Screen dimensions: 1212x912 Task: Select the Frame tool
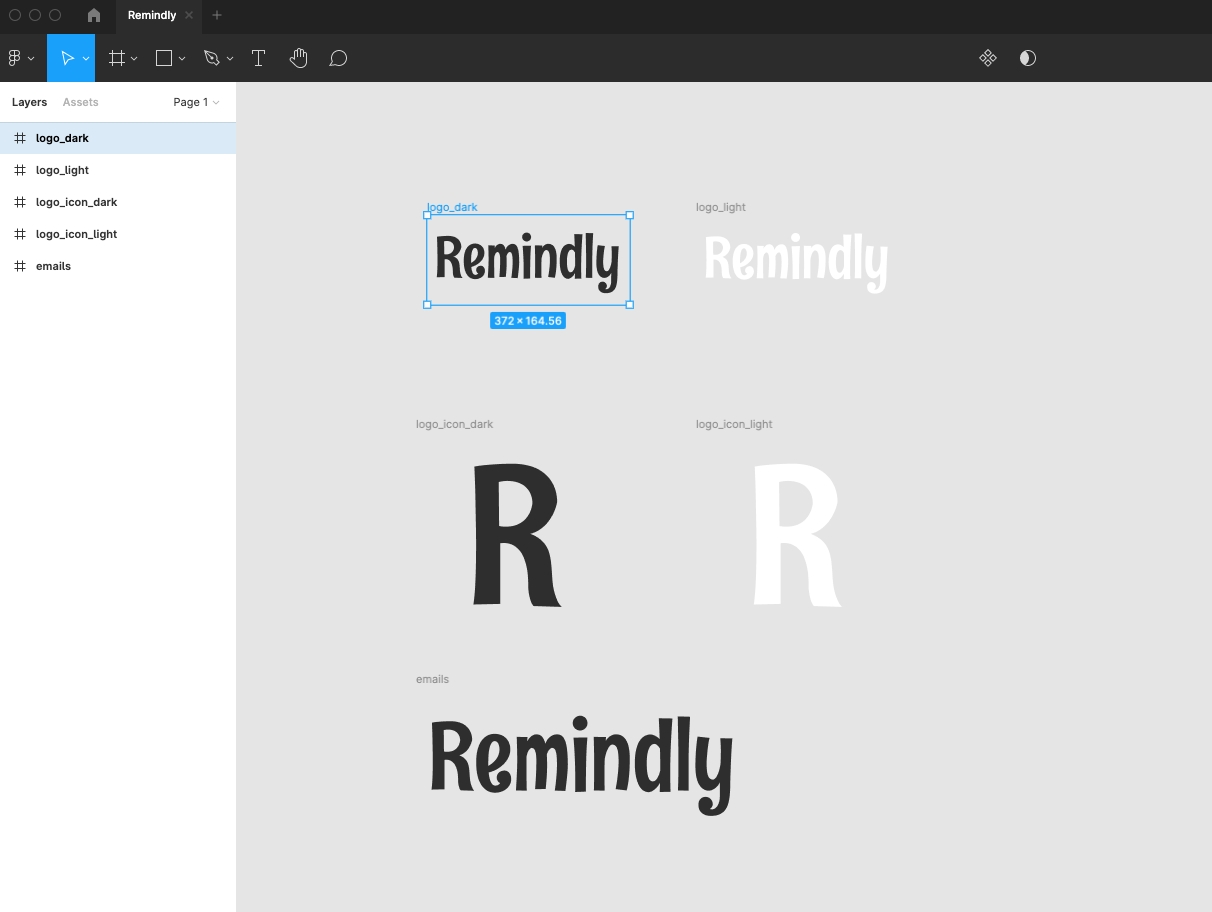pyautogui.click(x=117, y=58)
